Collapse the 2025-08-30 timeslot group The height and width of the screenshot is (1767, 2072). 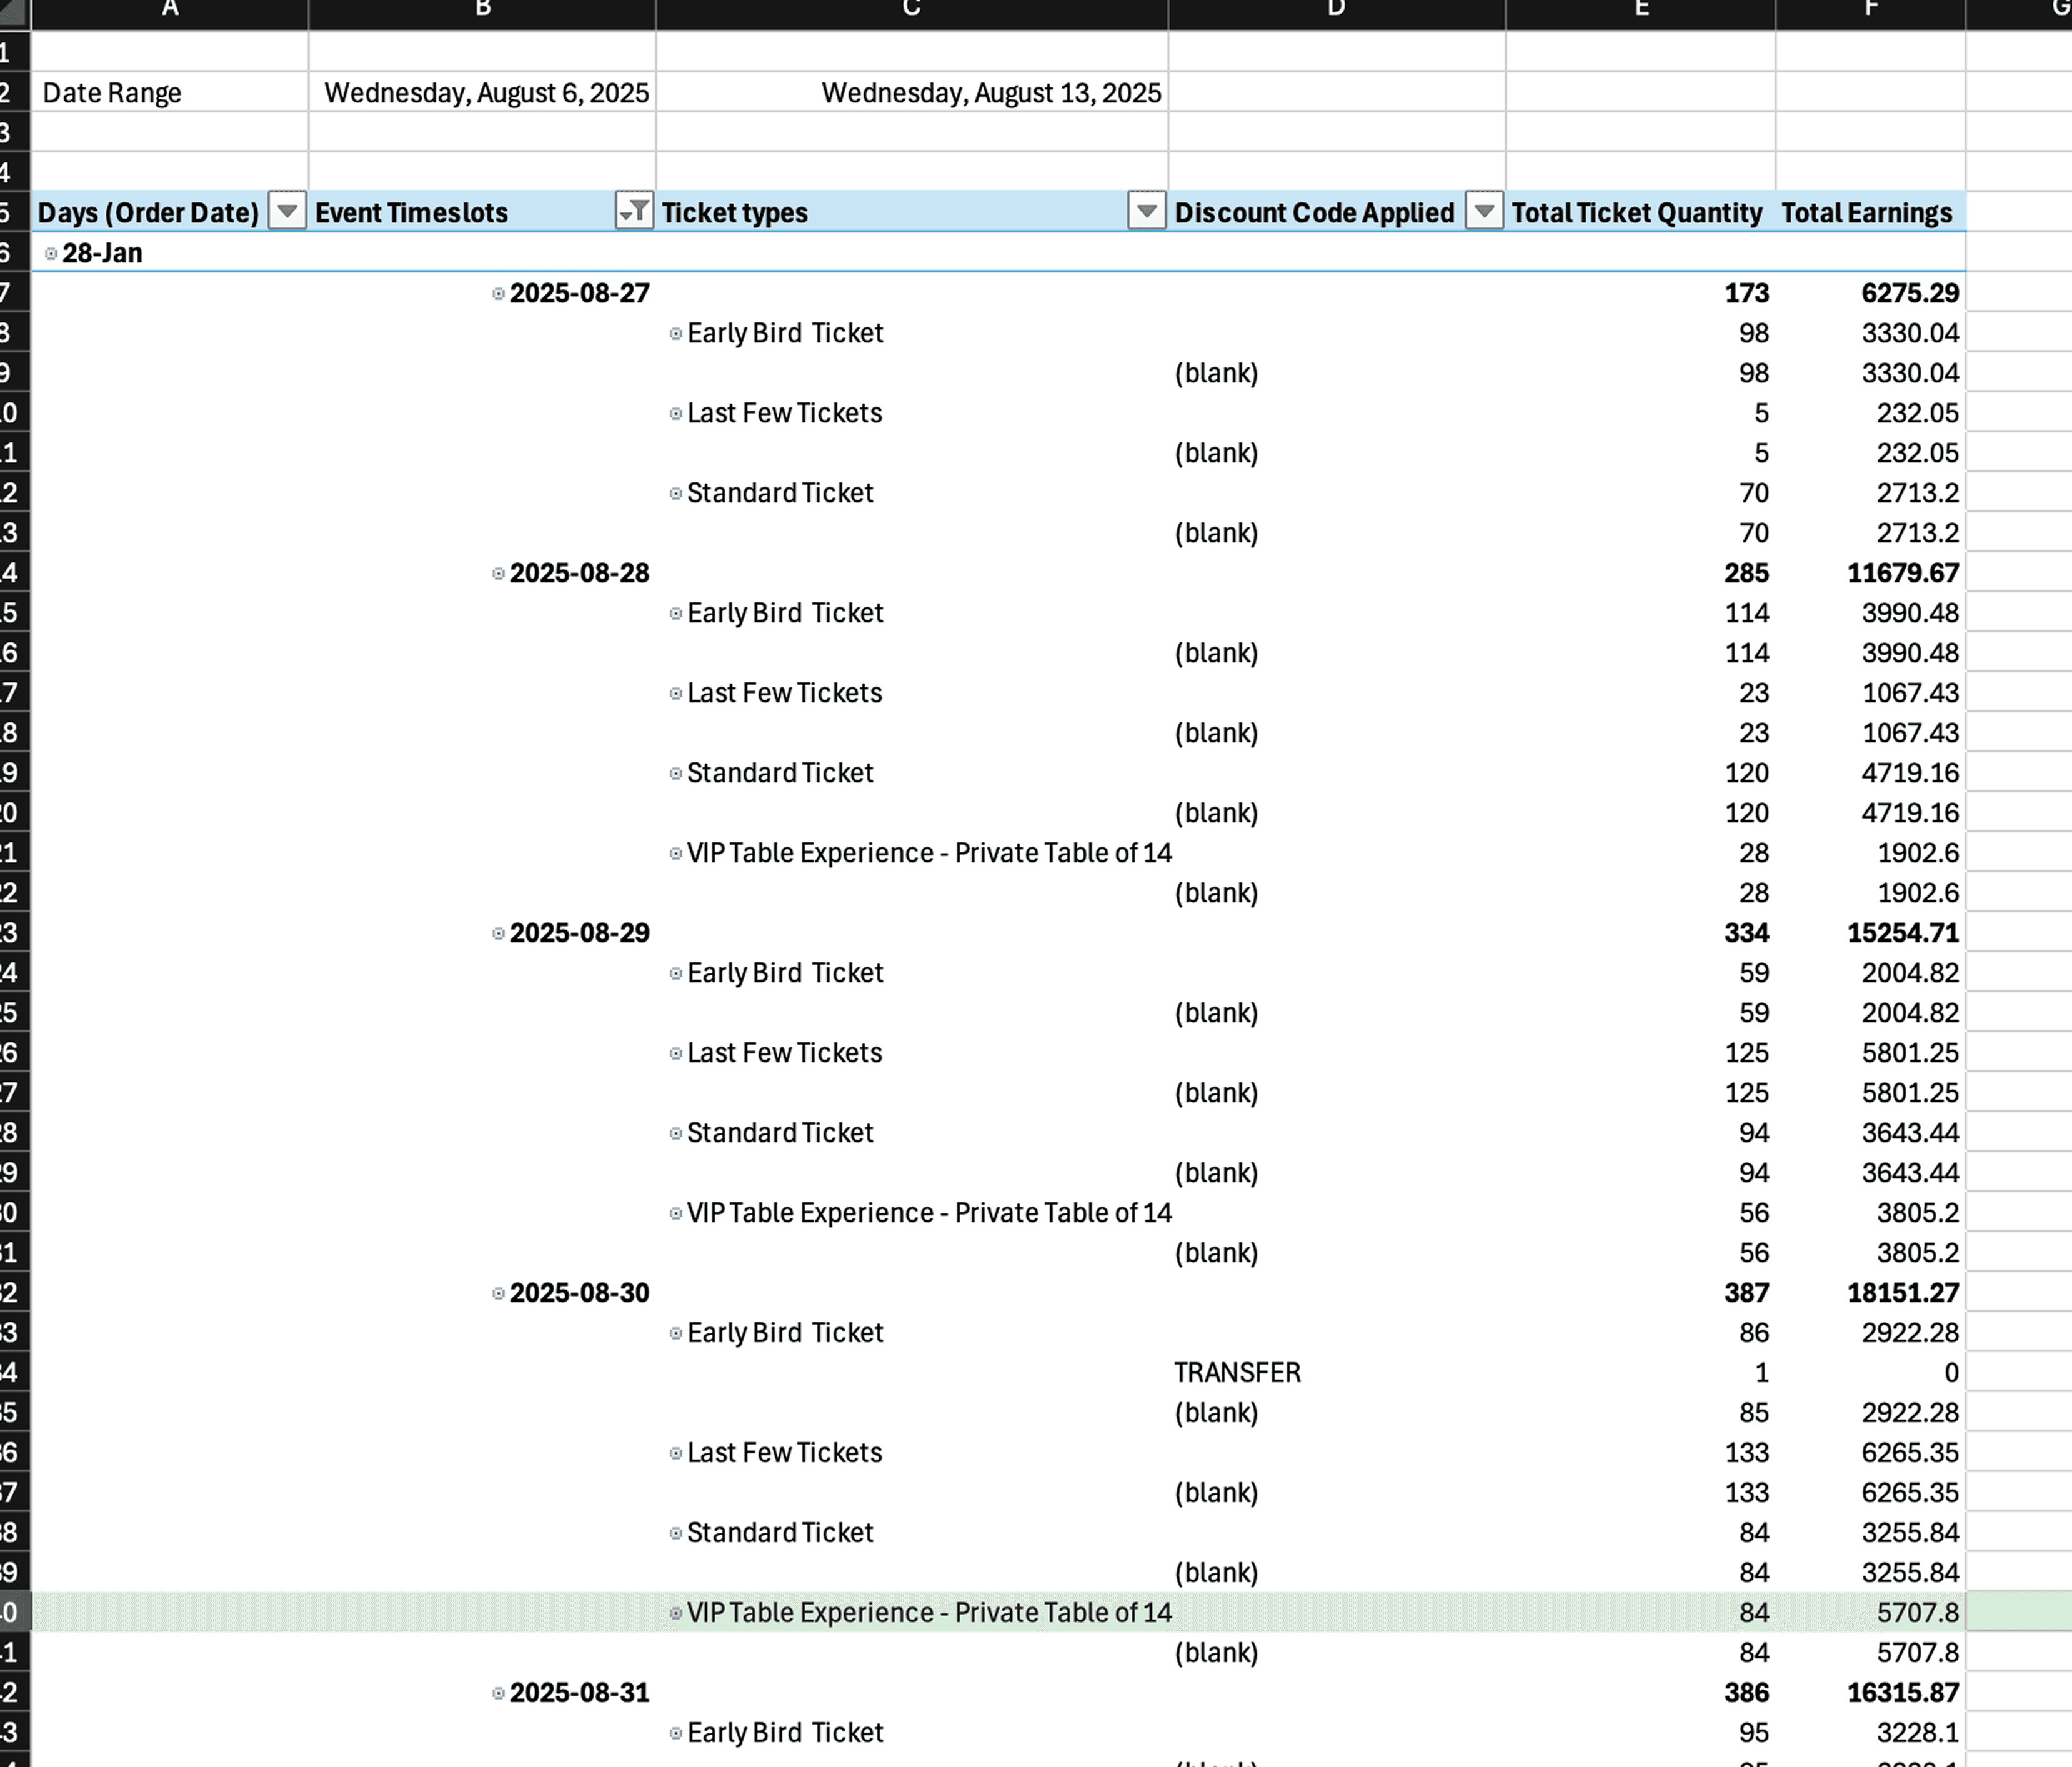(498, 1294)
